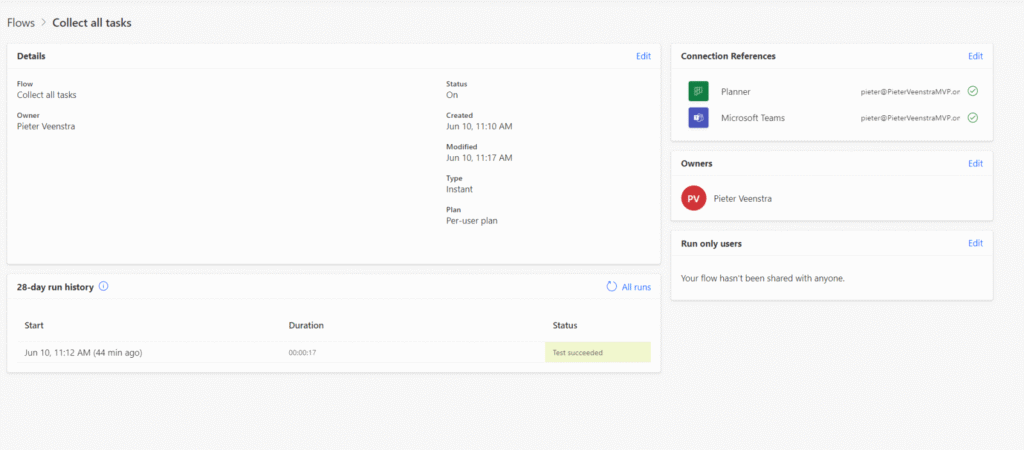Screen dimensions: 1024x450
Task: Click the Planner connection icon
Action: click(698, 91)
